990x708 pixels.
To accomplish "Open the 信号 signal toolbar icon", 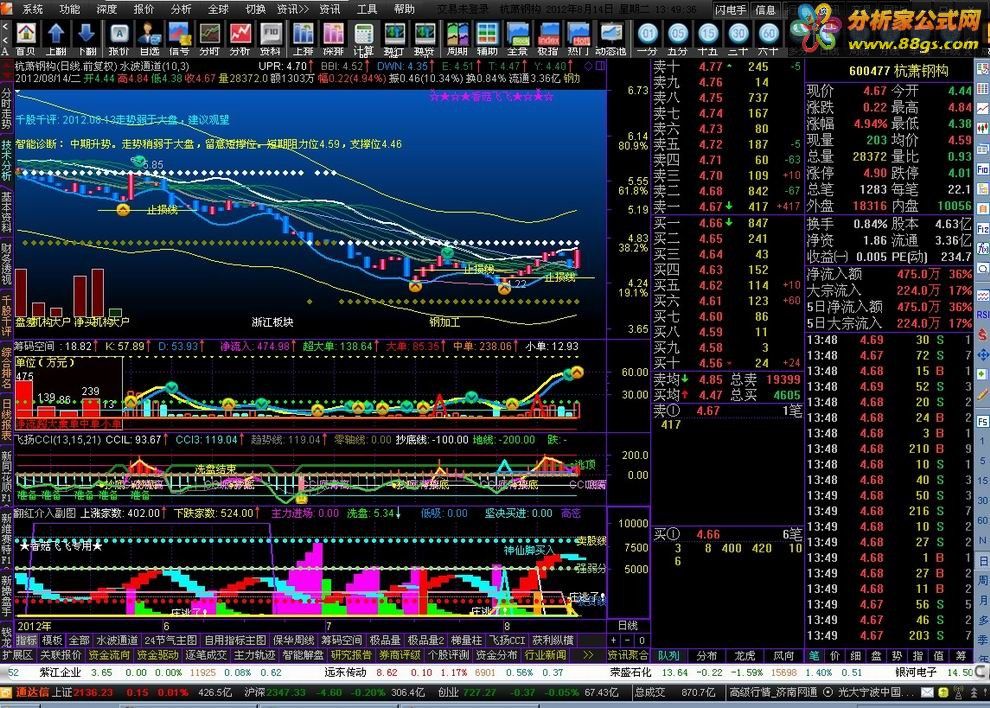I will pos(179,39).
